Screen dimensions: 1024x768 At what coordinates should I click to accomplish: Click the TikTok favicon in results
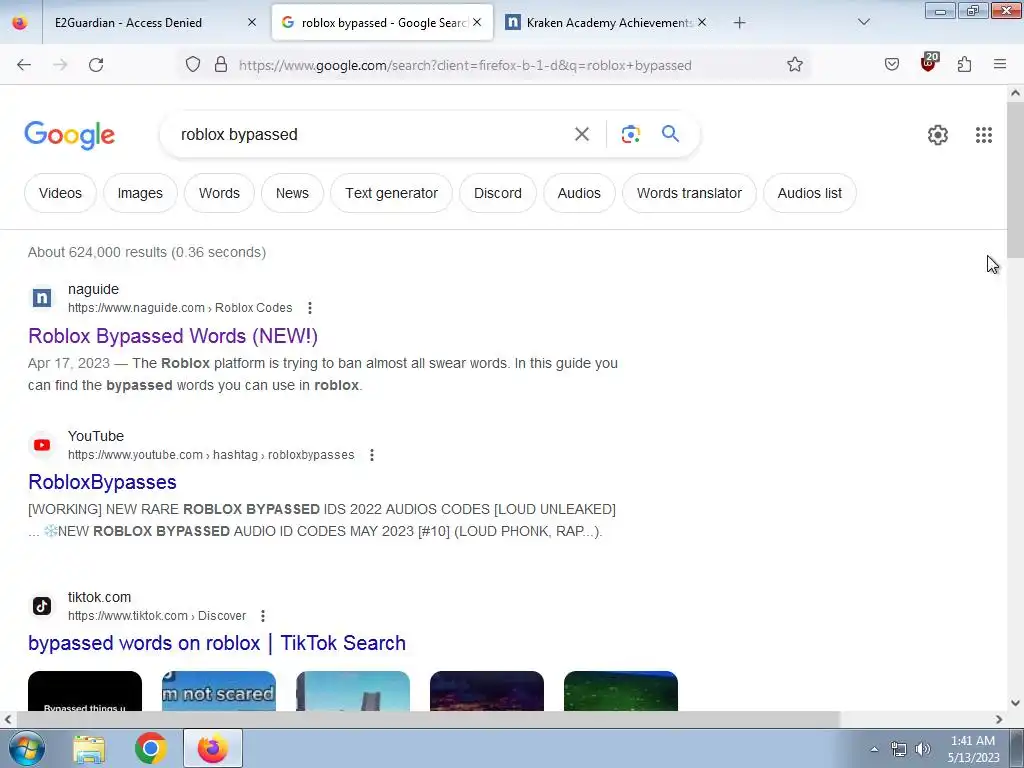[42, 606]
